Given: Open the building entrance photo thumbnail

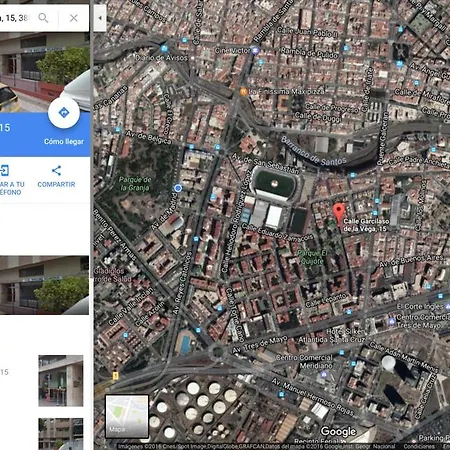Looking at the screenshot, I should [x=61, y=381].
